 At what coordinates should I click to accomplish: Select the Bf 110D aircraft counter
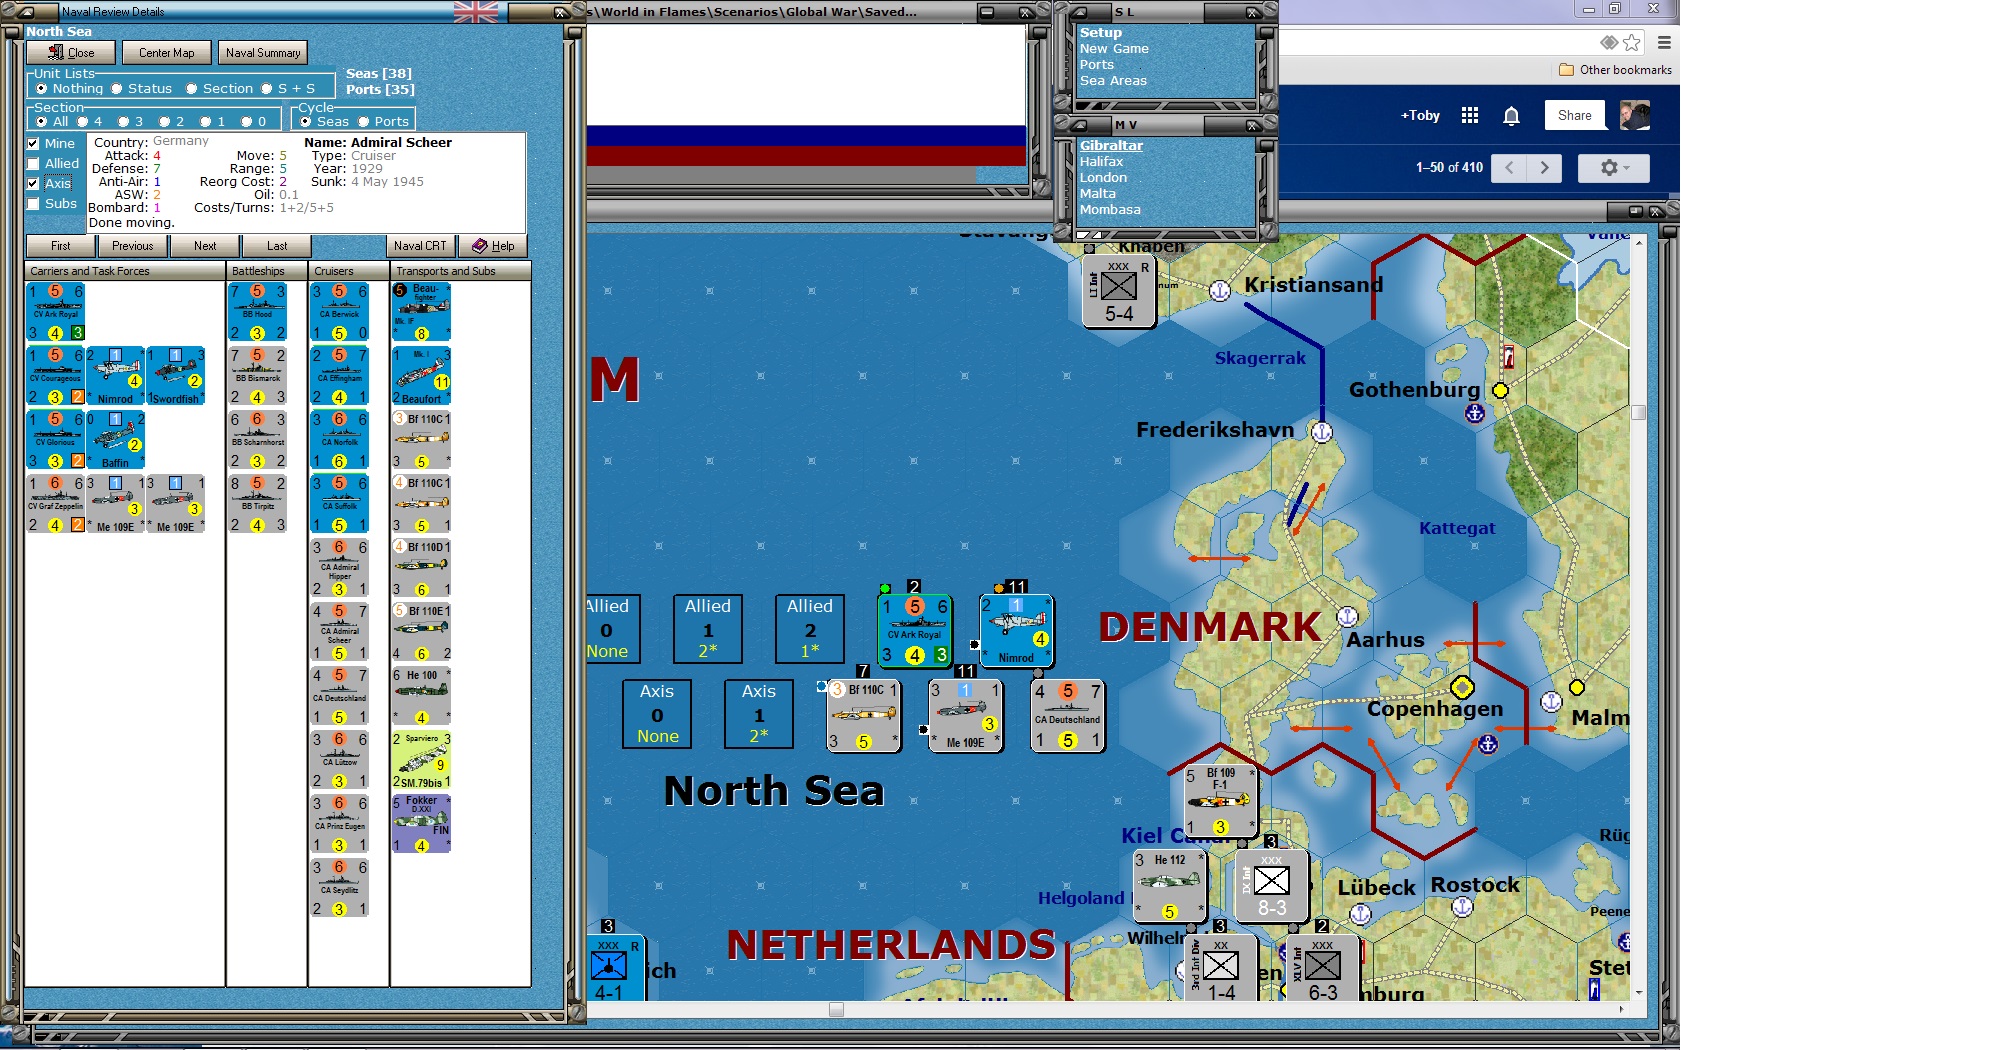(x=422, y=568)
